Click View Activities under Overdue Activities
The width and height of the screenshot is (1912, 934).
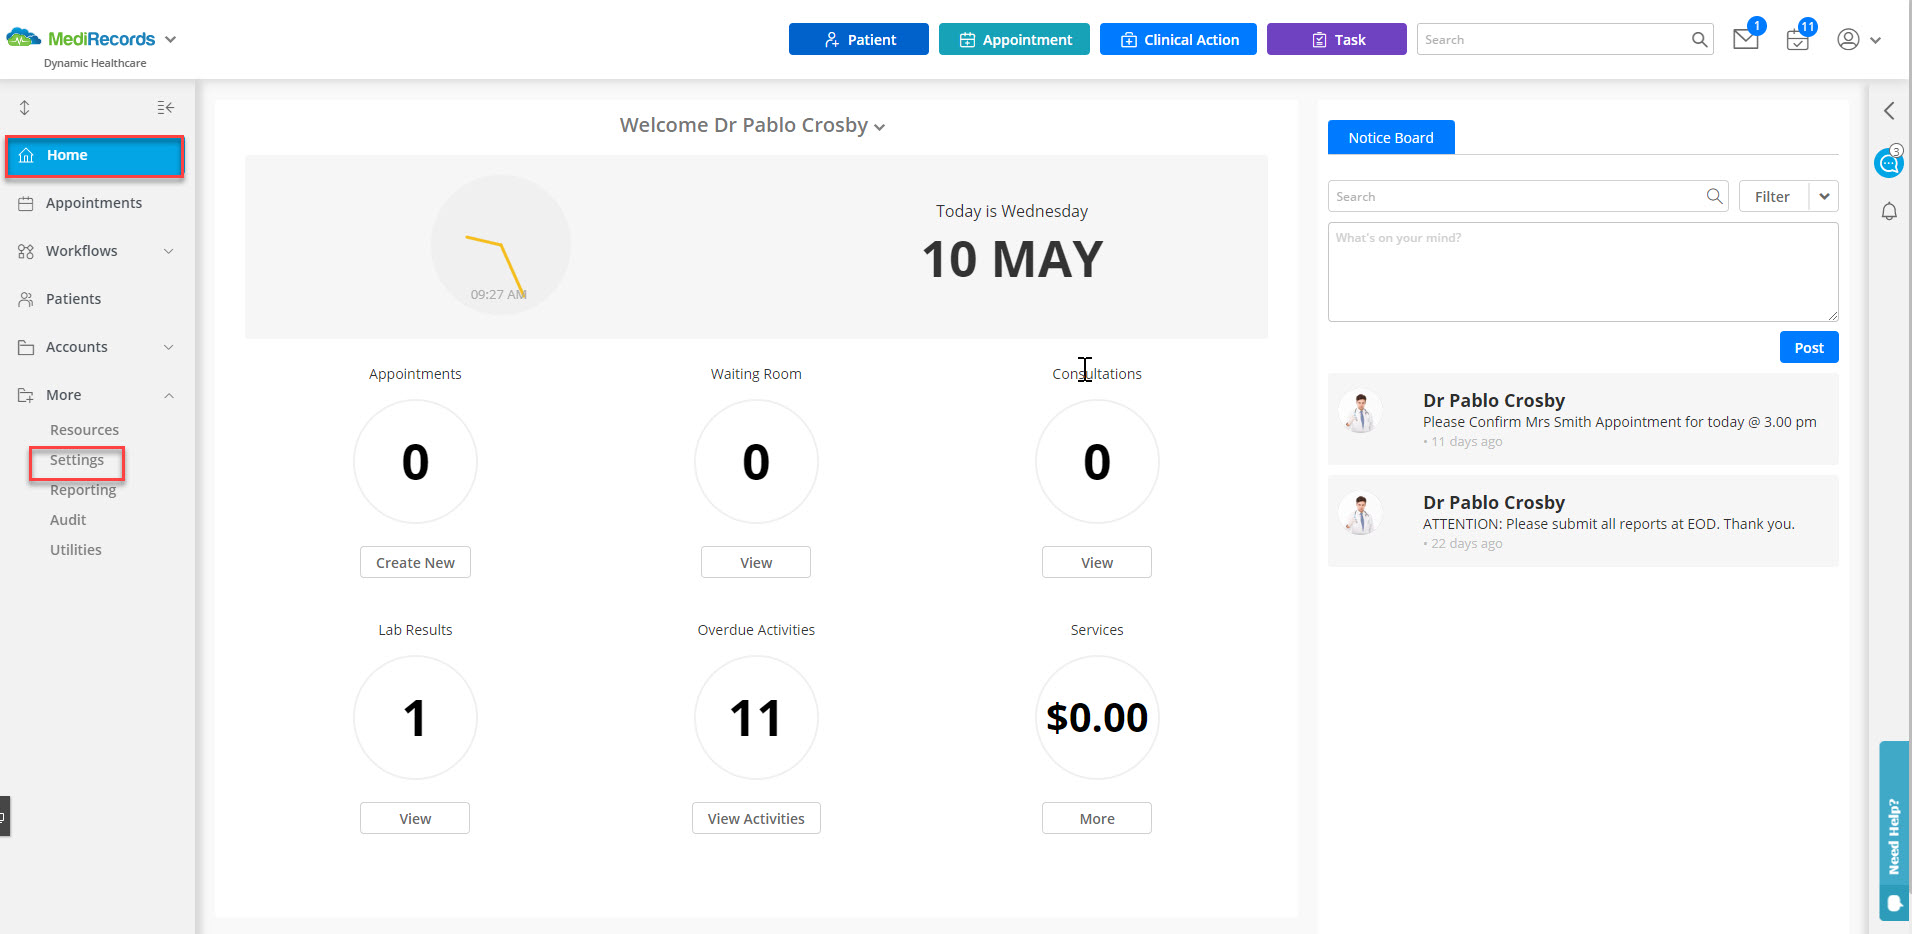755,818
